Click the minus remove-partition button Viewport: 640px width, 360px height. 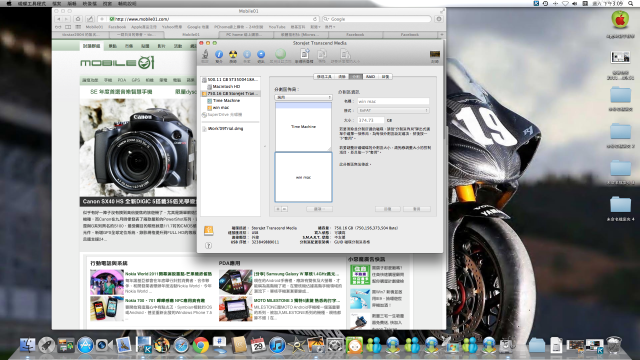pyautogui.click(x=284, y=209)
